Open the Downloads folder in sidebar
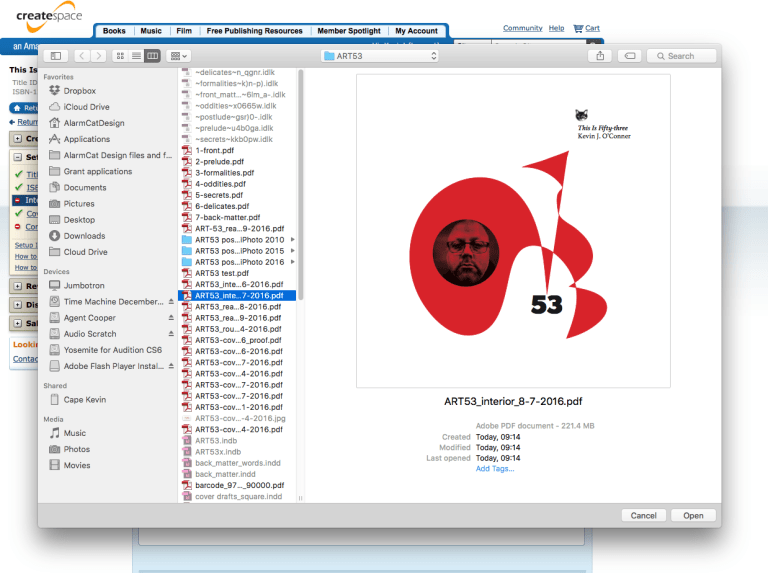Viewport: 768px width, 573px height. 84,236
